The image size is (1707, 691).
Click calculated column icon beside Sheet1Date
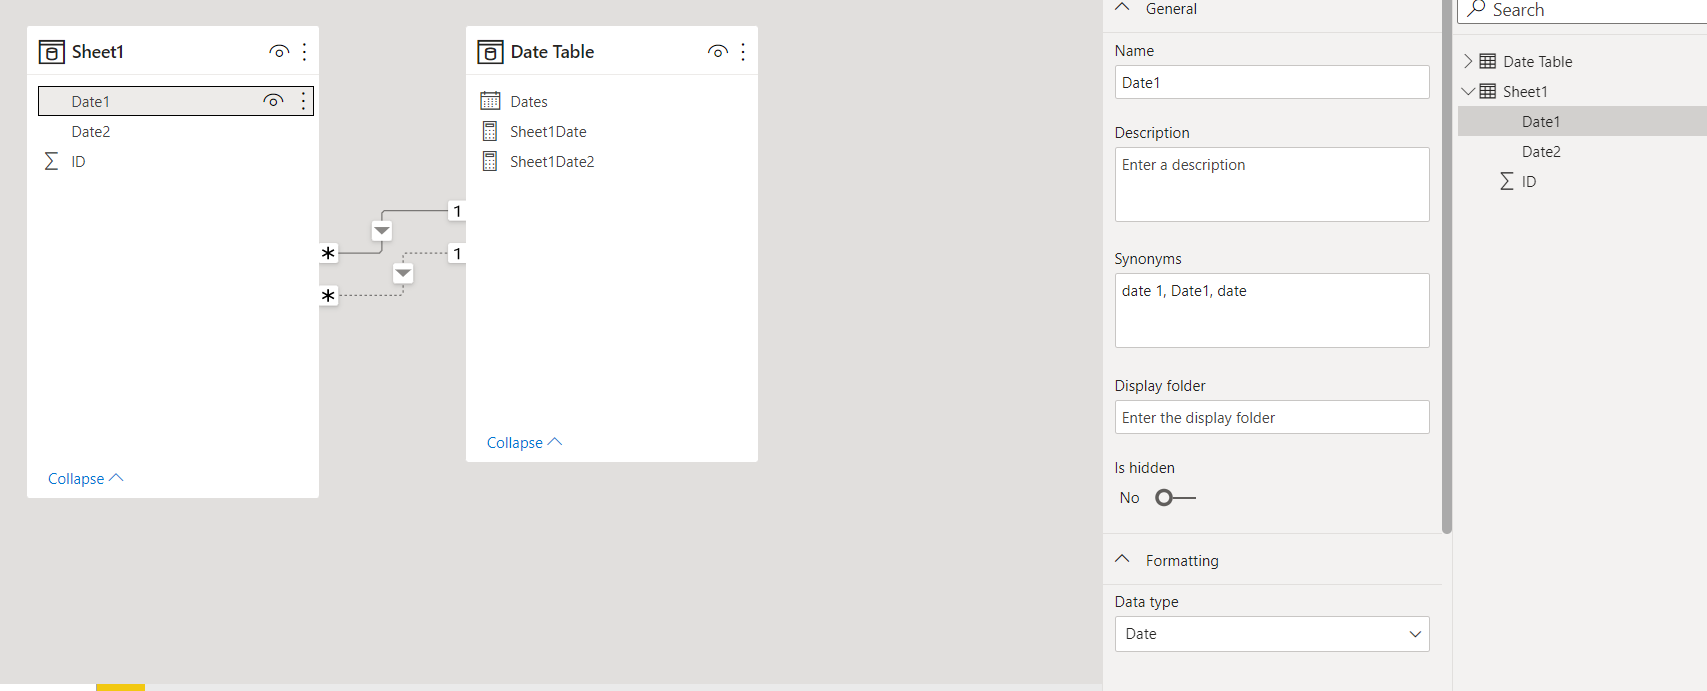(490, 131)
